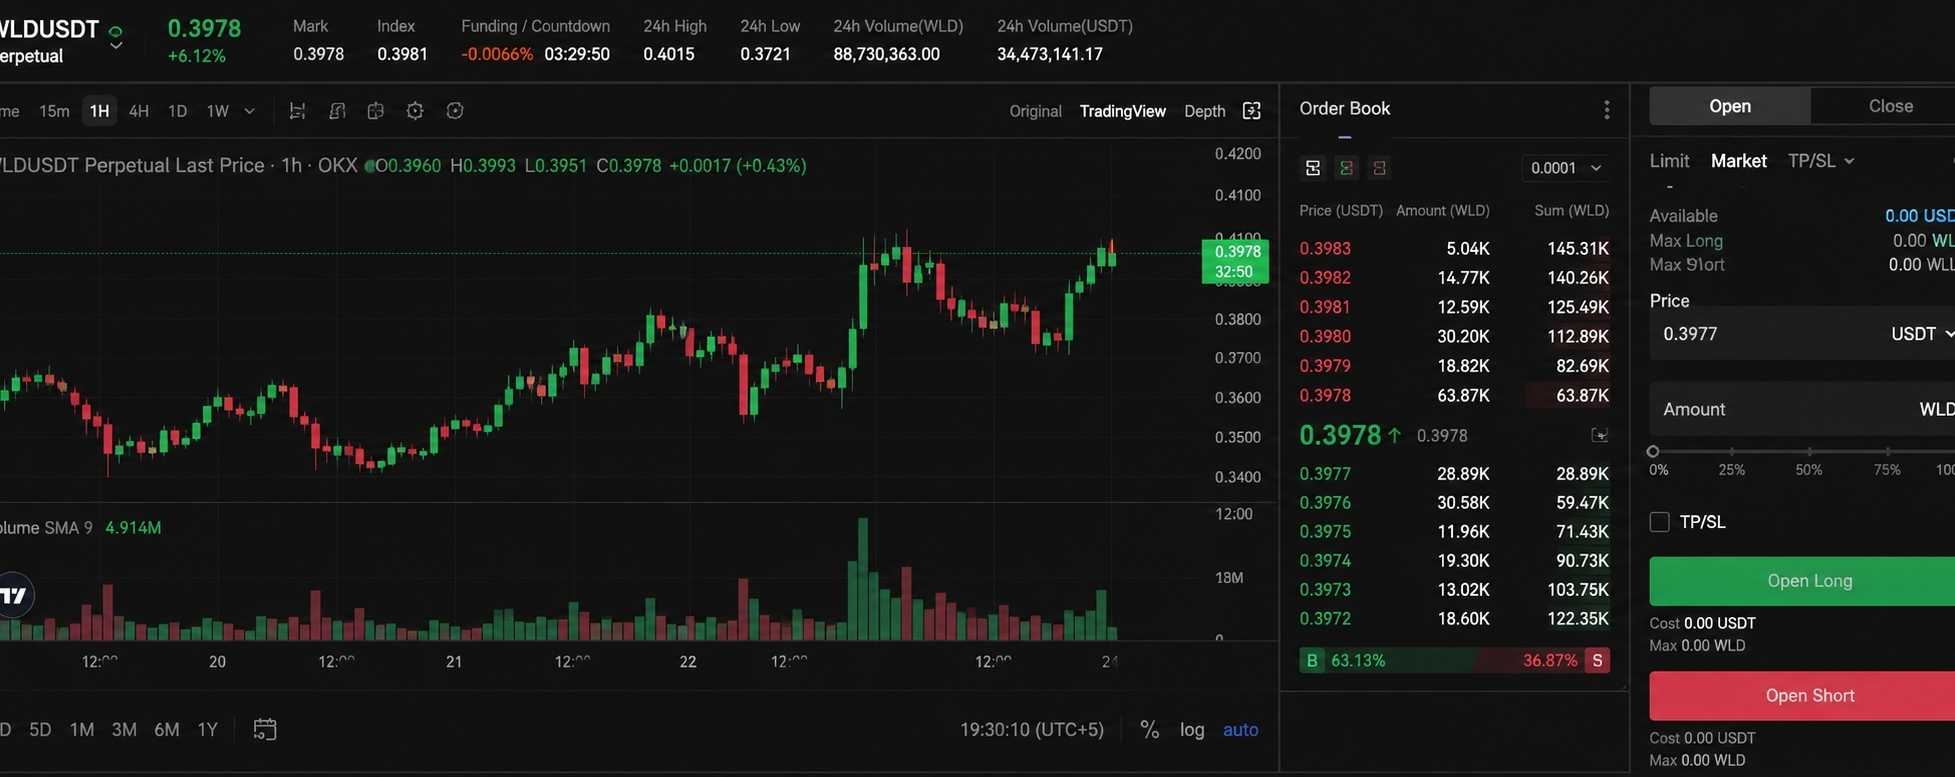
Task: Select the bid price 0.3977 row
Action: (1454, 474)
